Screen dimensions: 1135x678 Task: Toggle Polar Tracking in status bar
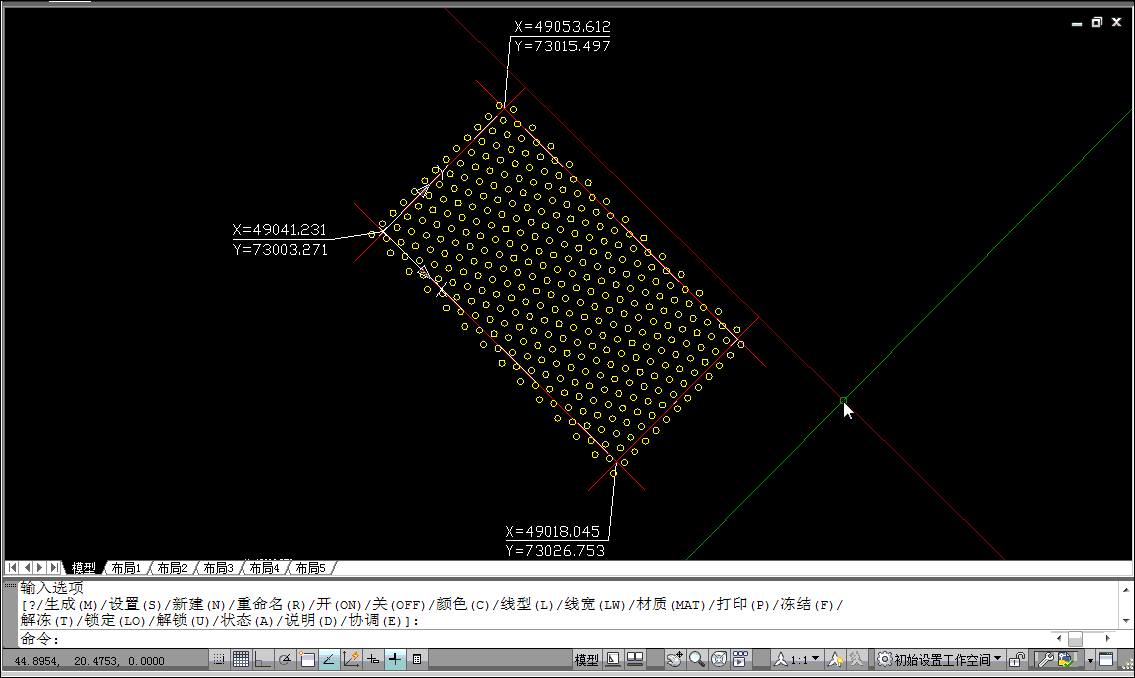click(285, 659)
